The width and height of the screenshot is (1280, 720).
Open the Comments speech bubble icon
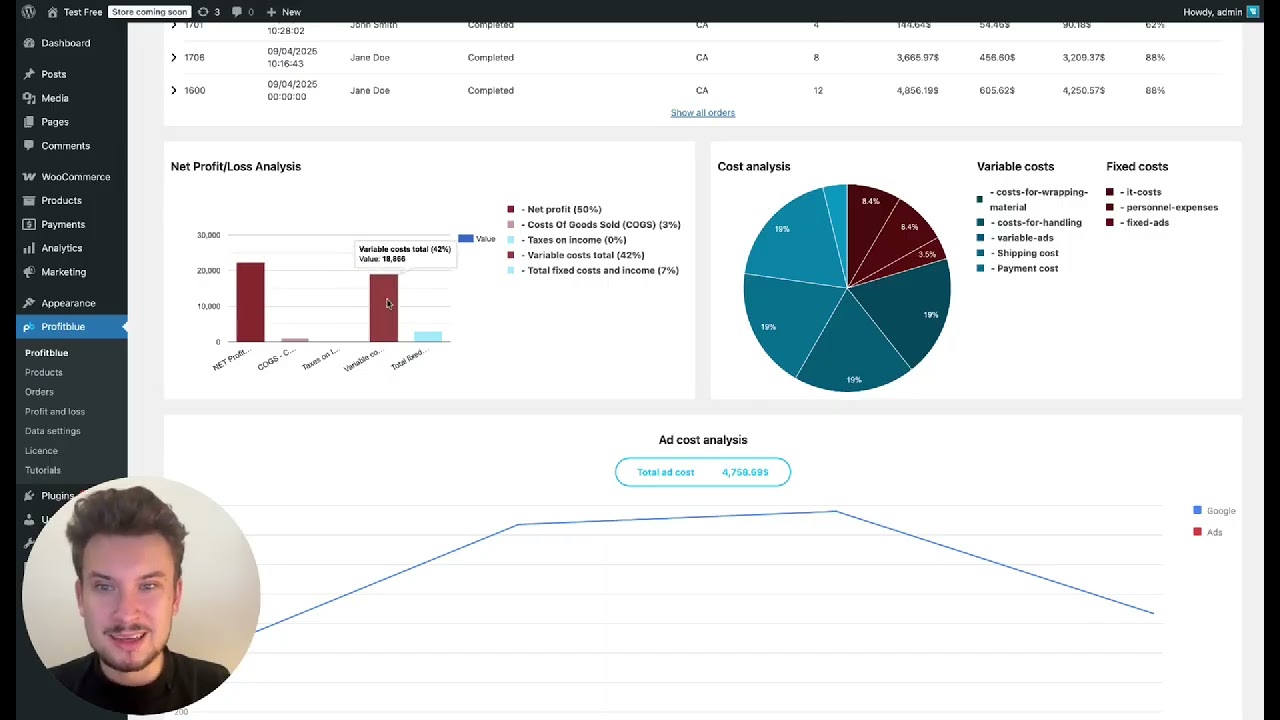(x=31, y=146)
